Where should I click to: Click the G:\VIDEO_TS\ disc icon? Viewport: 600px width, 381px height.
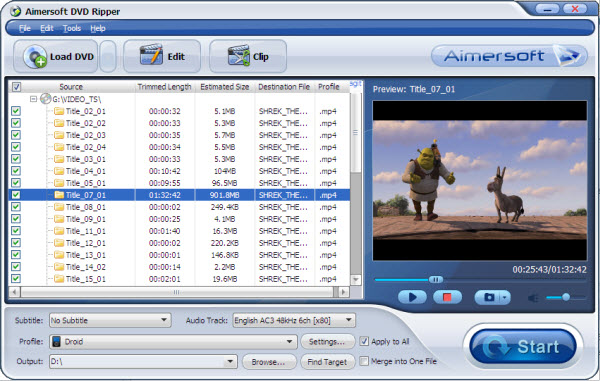click(x=46, y=99)
